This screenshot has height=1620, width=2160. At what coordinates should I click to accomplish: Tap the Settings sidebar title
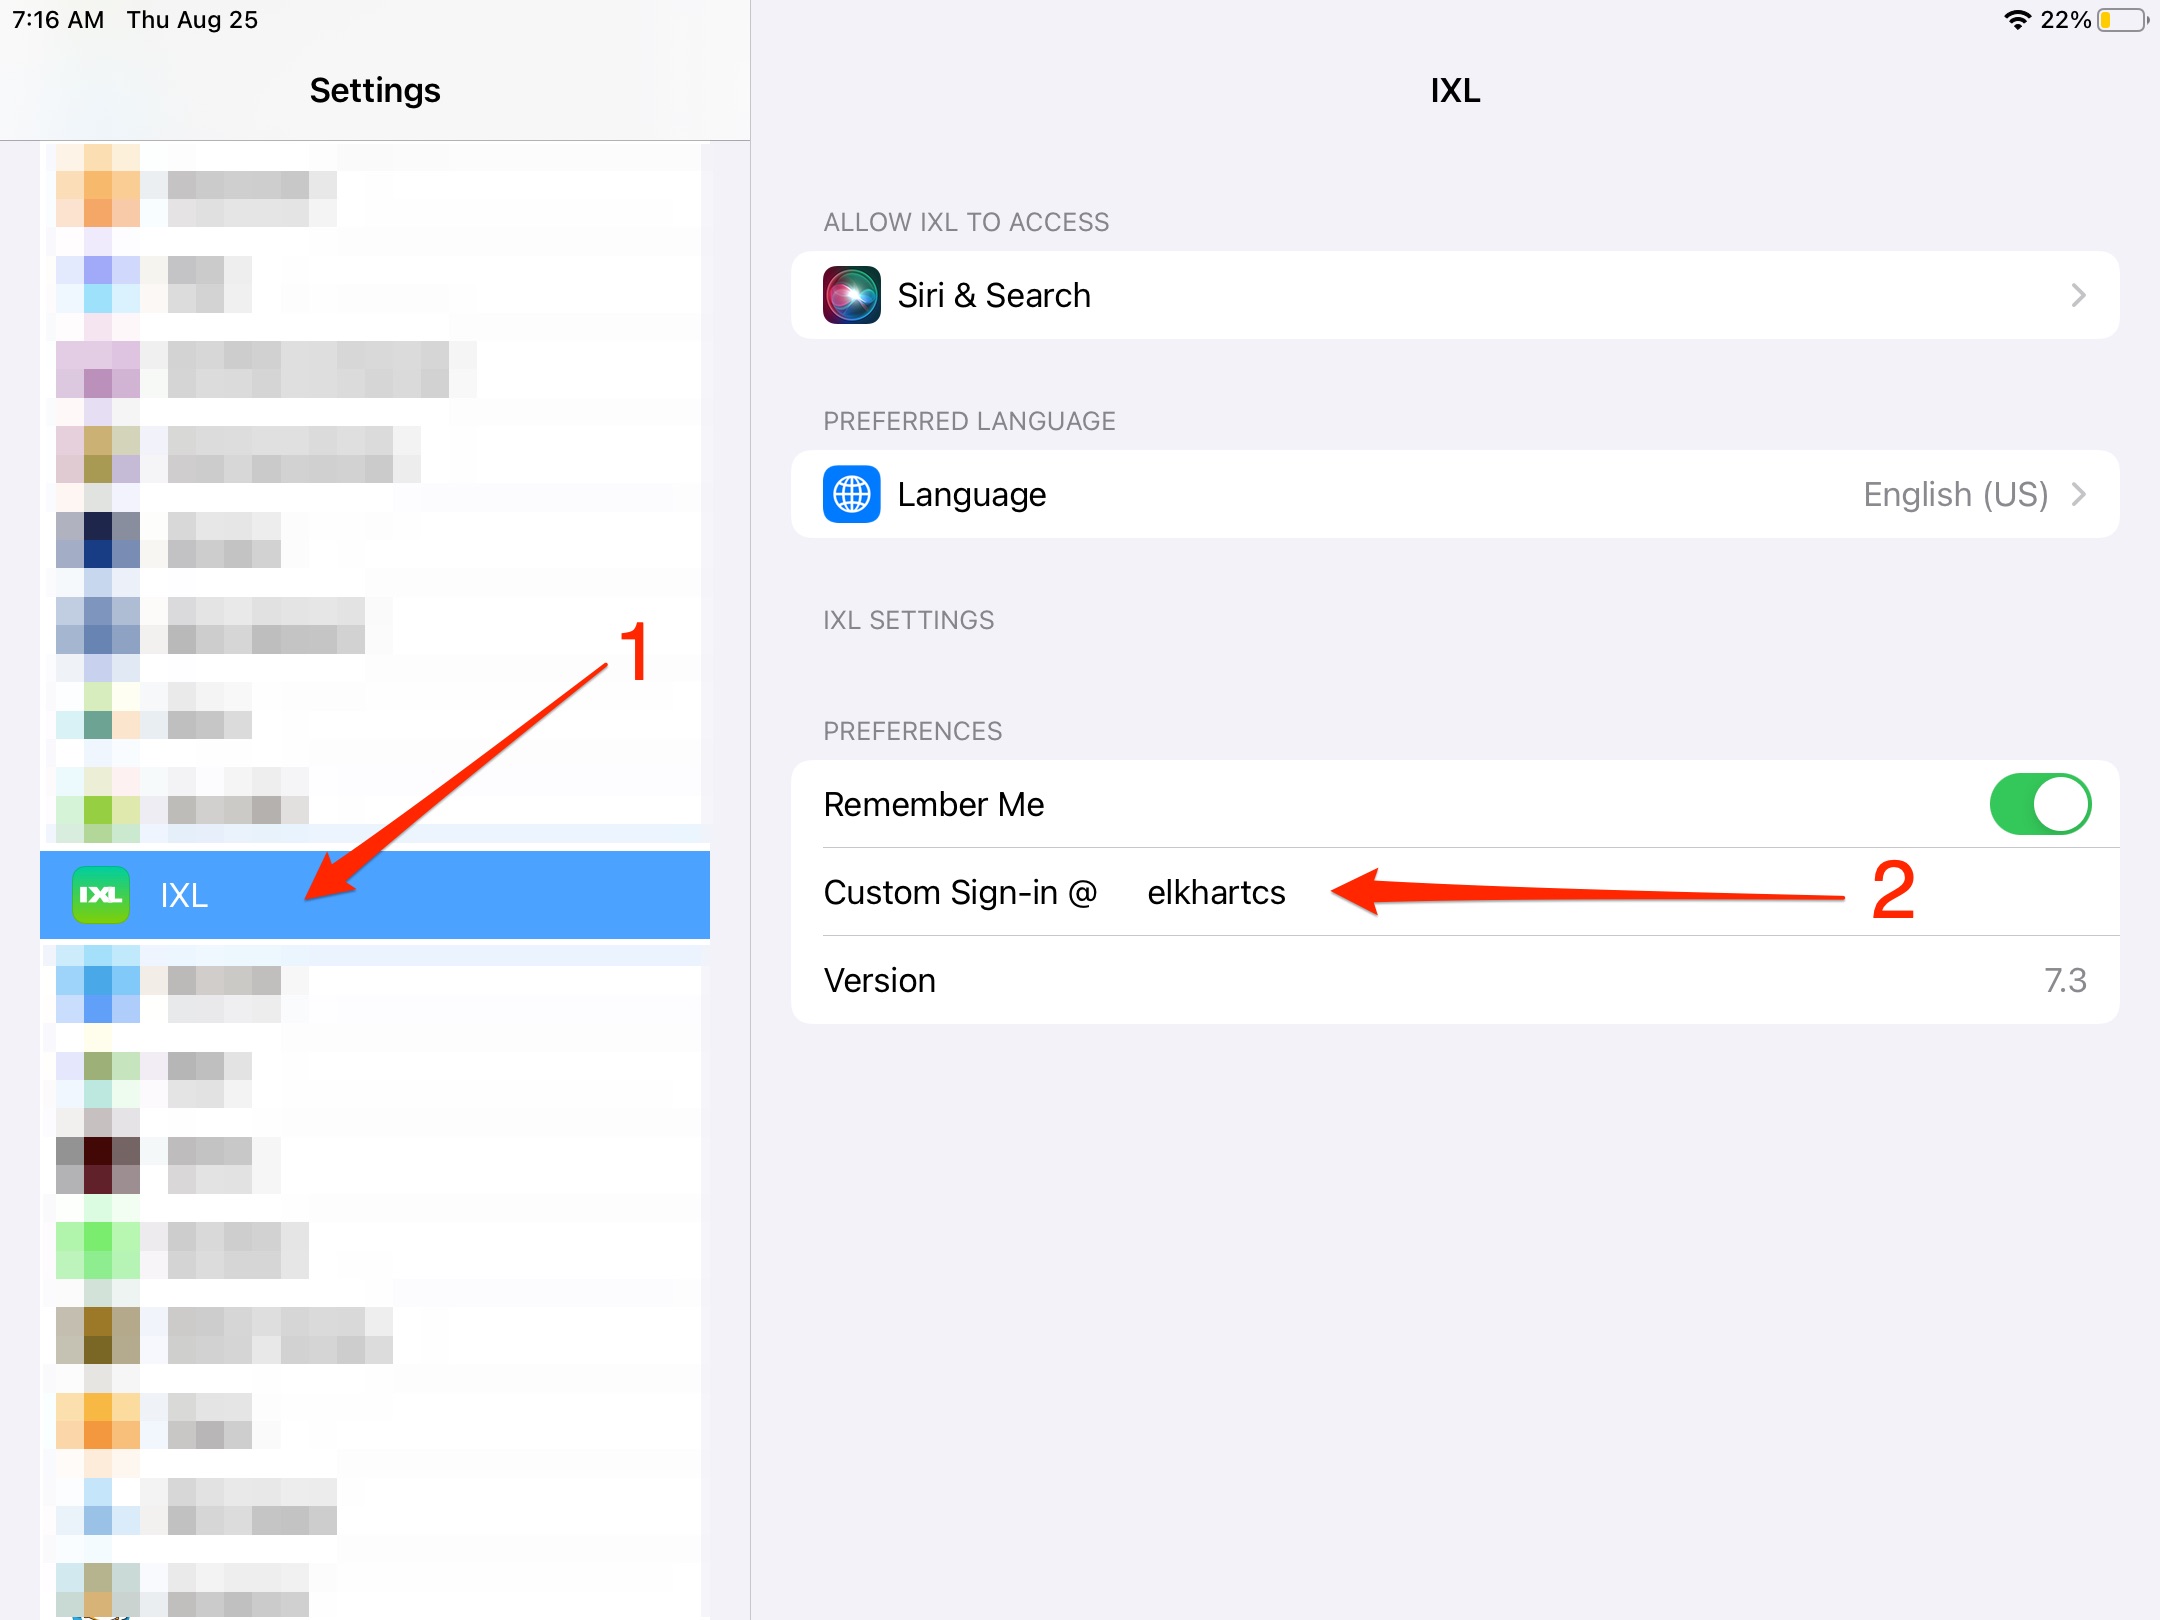(x=375, y=90)
